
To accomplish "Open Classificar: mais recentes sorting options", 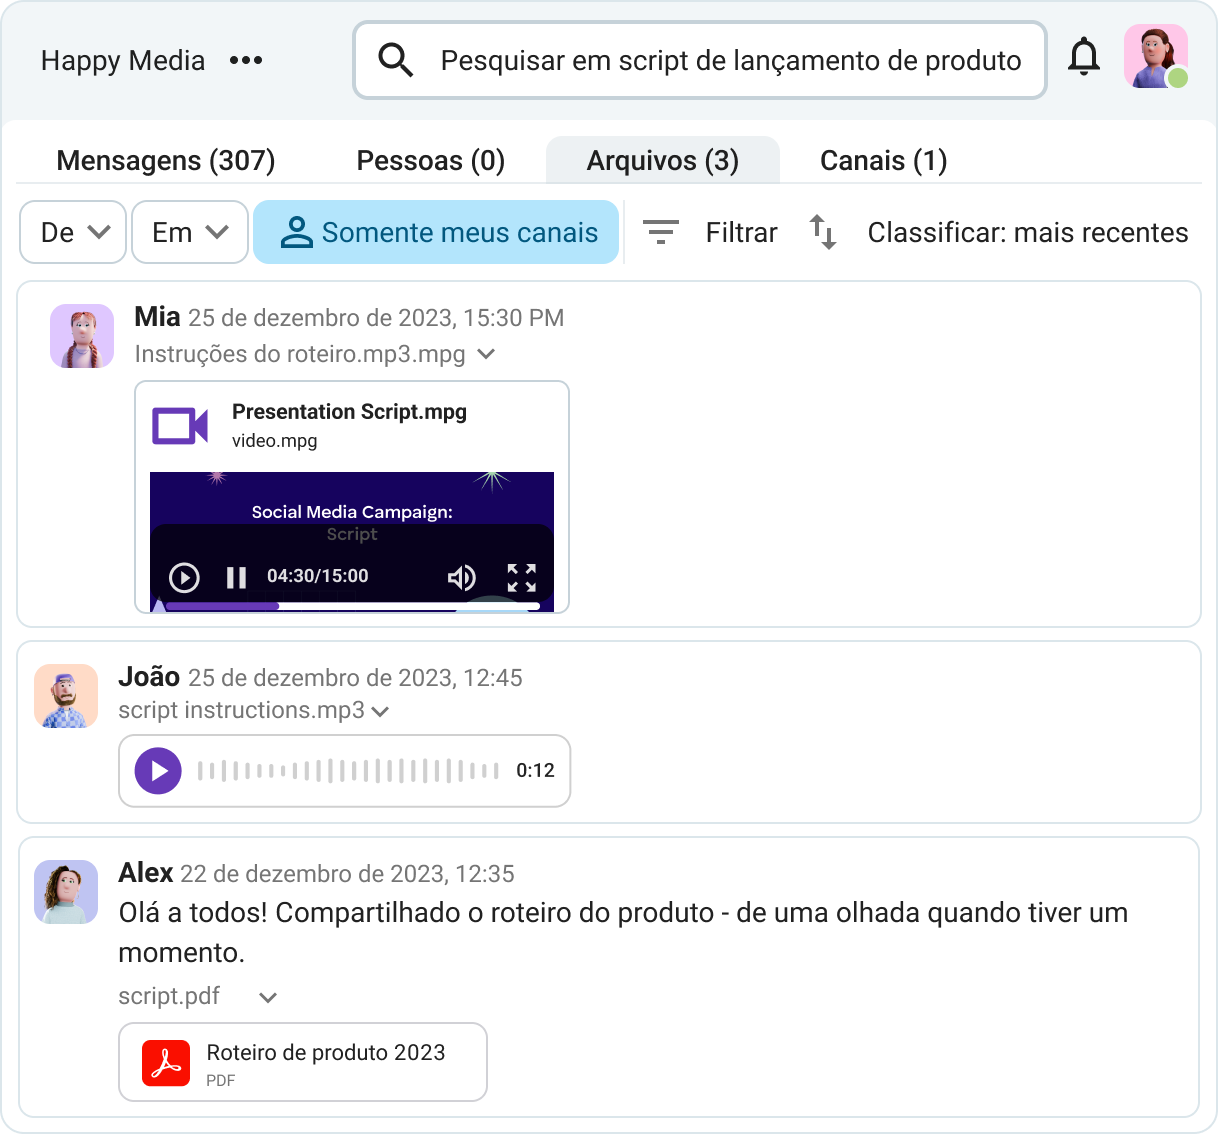I will click(1027, 232).
